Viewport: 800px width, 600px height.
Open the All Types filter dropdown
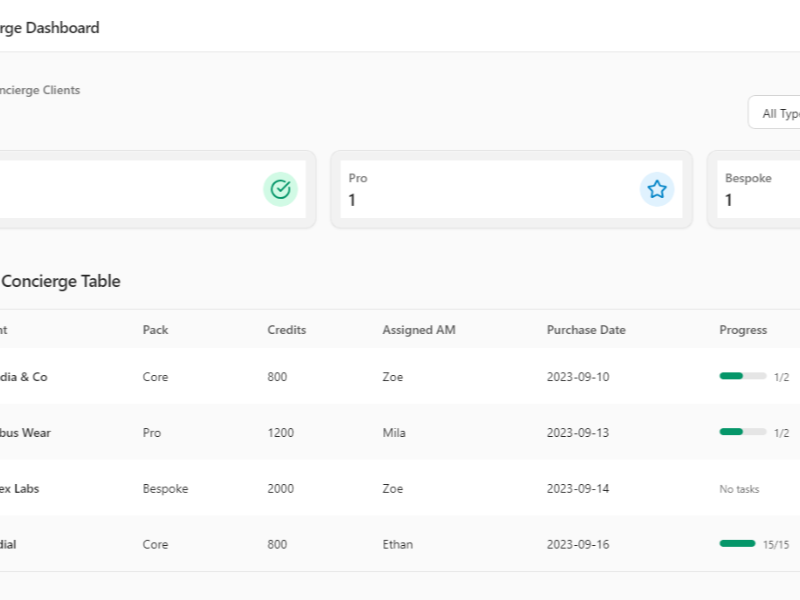pyautogui.click(x=774, y=112)
